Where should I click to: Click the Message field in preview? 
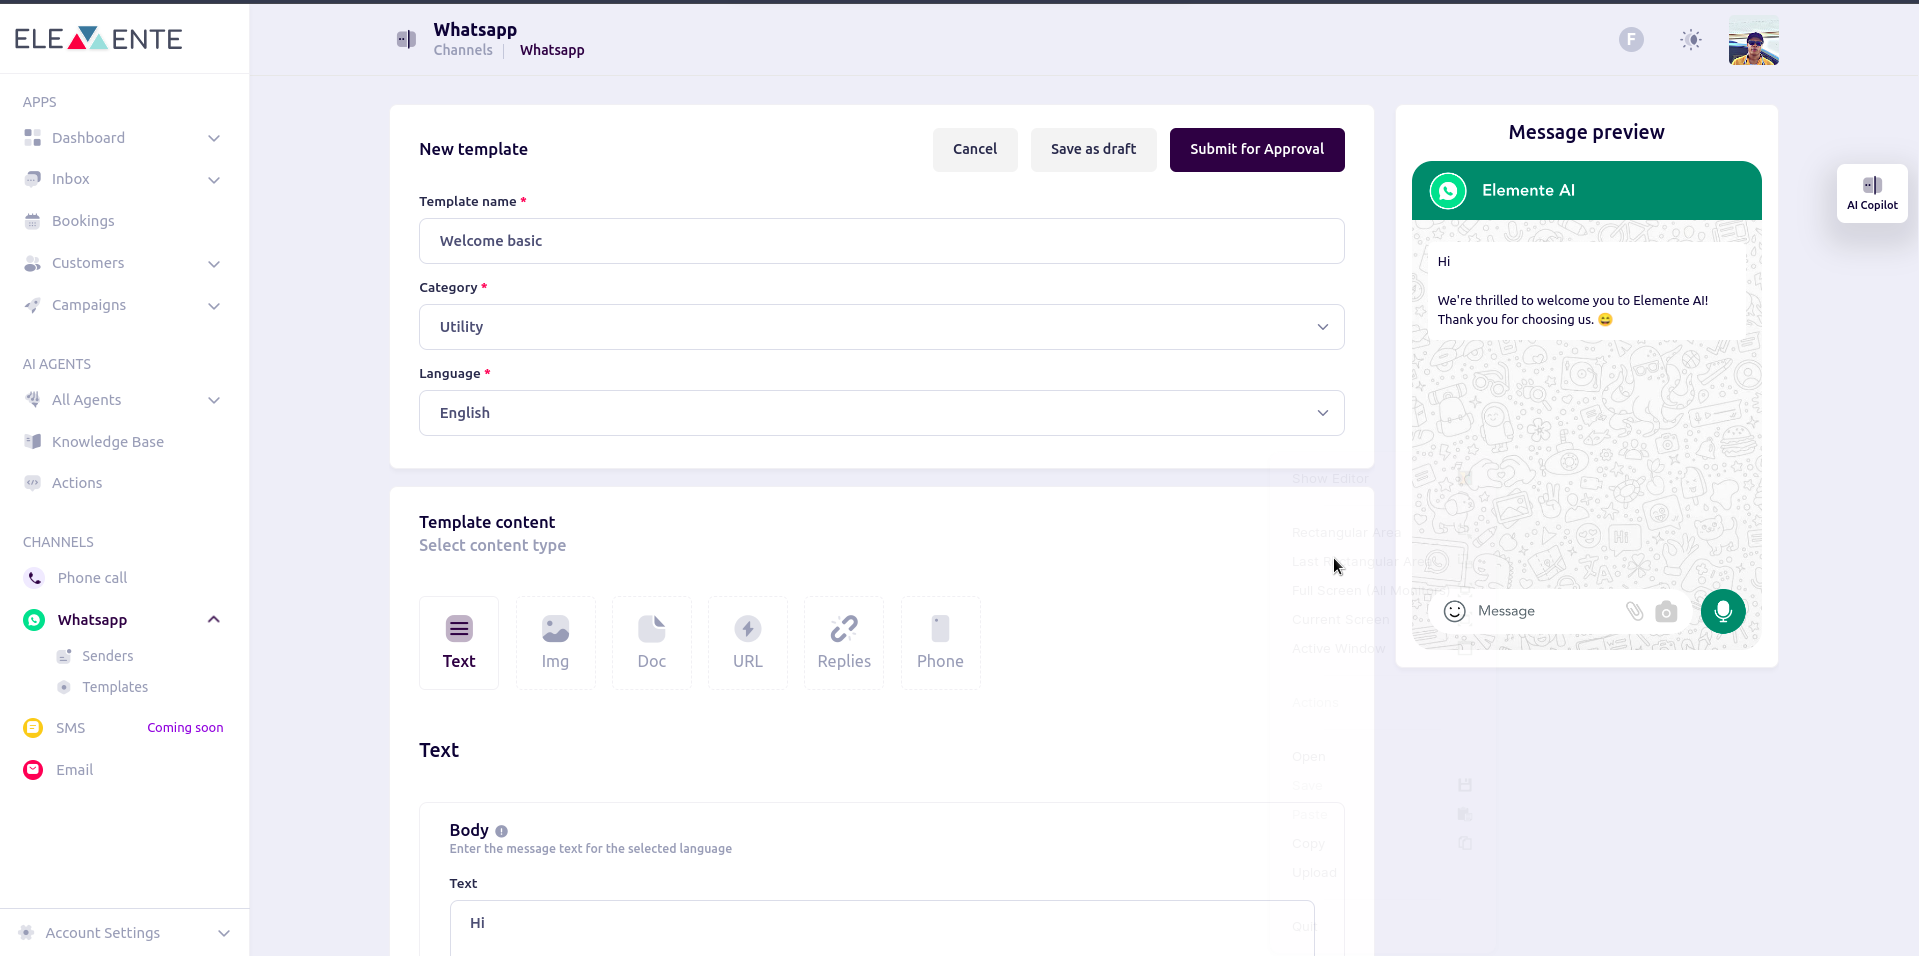coord(1506,611)
